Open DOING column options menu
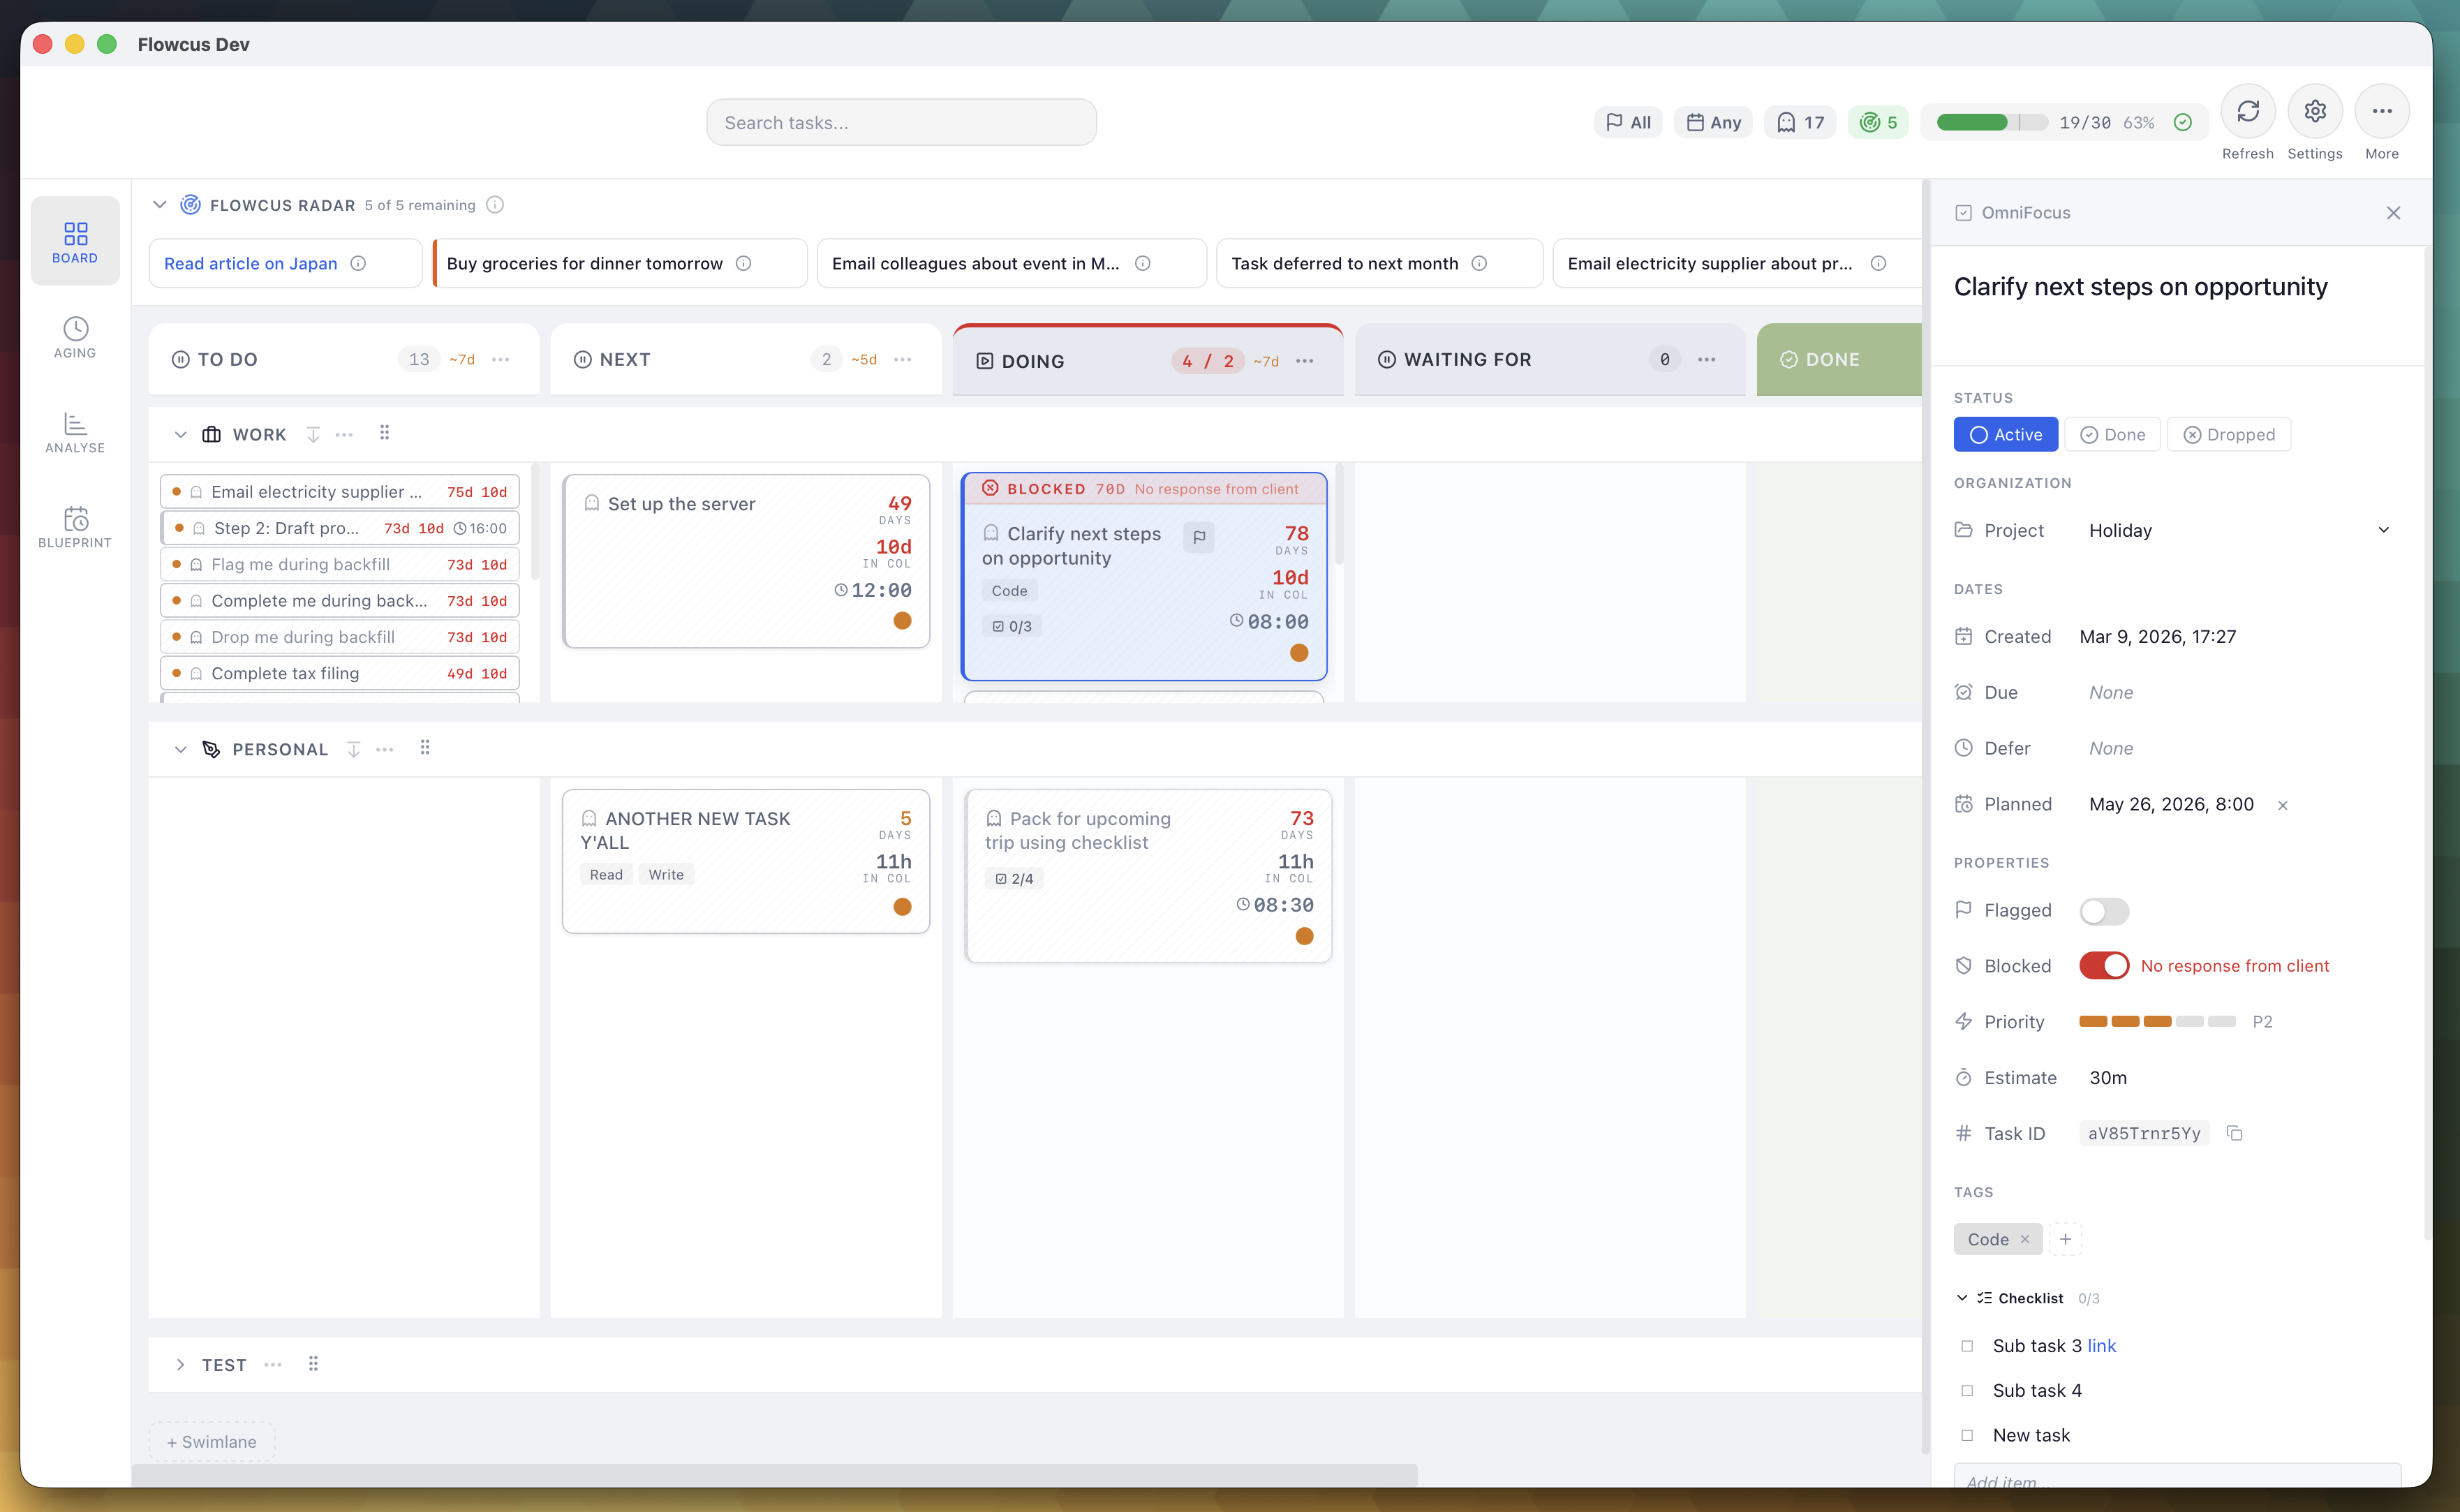This screenshot has width=2460, height=1512. 1305,361
